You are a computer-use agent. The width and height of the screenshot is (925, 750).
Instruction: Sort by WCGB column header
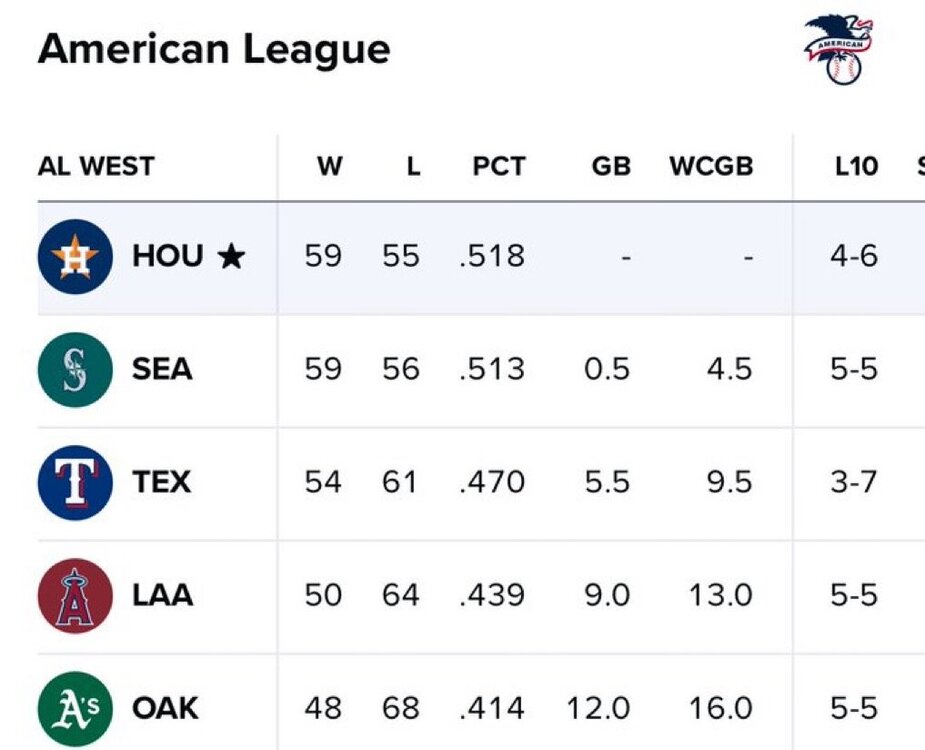coord(711,166)
